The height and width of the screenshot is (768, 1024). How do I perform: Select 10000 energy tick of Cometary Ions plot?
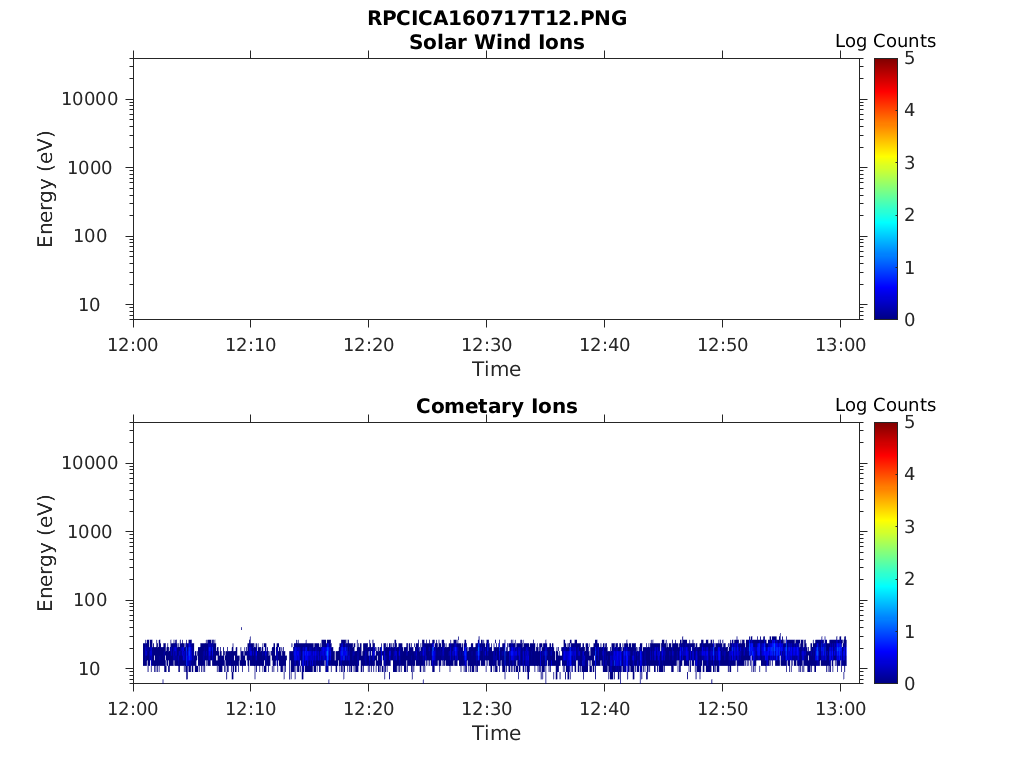pyautogui.click(x=90, y=463)
